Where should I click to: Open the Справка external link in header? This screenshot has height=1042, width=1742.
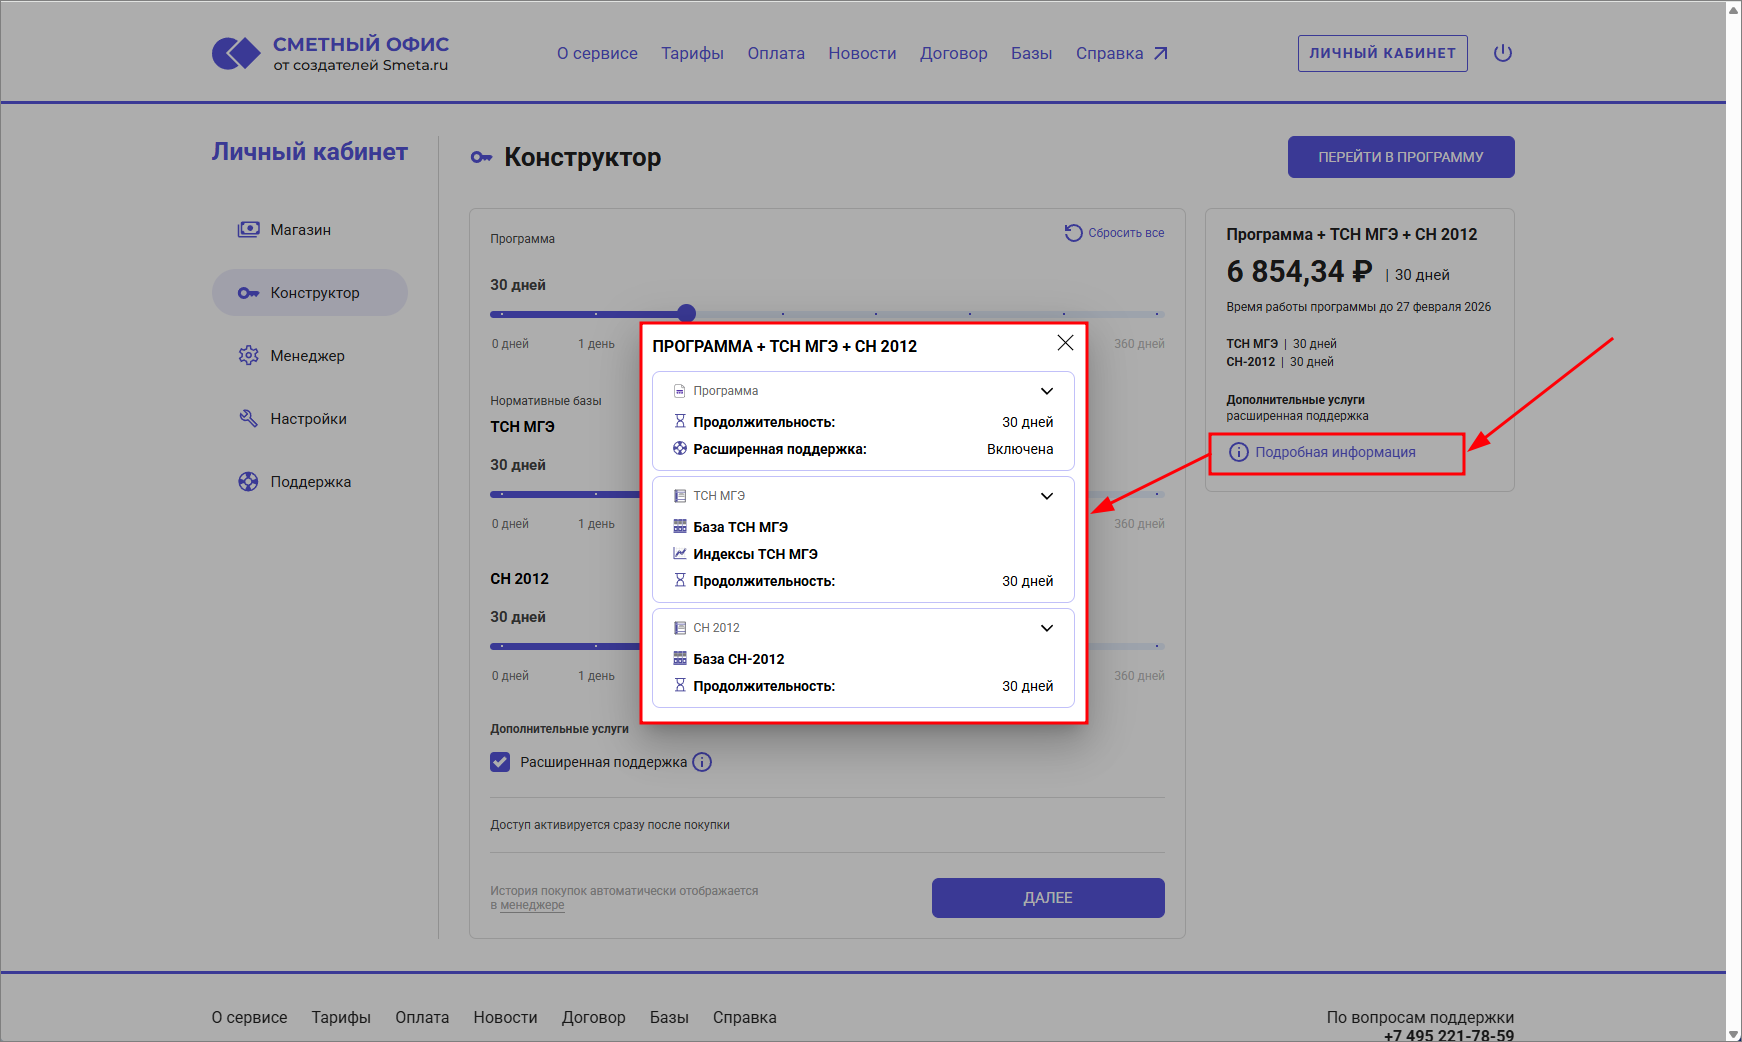pyautogui.click(x=1121, y=53)
